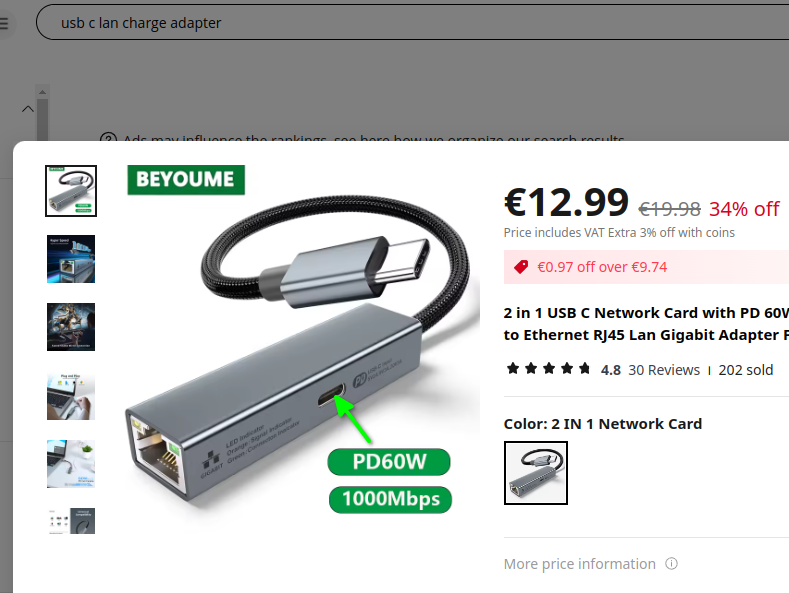View the fourth thumbnail showing laptop plug
Image resolution: width=789 pixels, height=593 pixels.
(71, 396)
